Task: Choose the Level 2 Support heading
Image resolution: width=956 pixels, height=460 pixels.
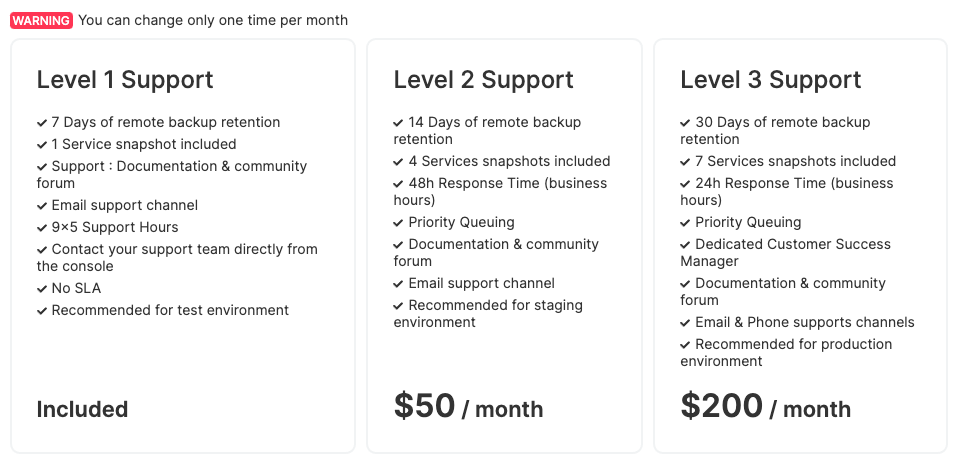Action: [x=483, y=80]
